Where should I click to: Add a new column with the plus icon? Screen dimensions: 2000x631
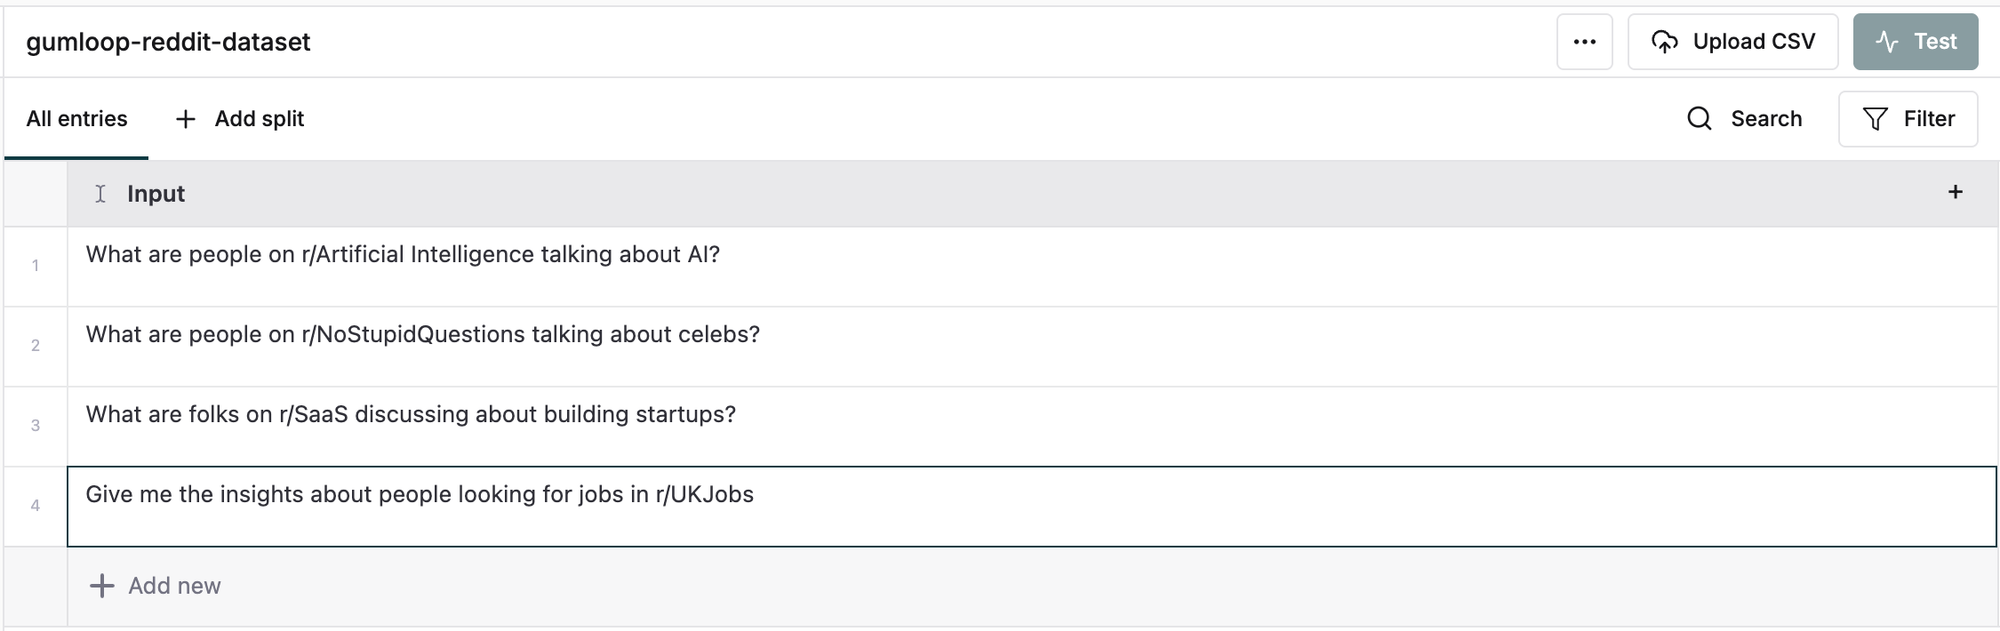coord(1955,192)
